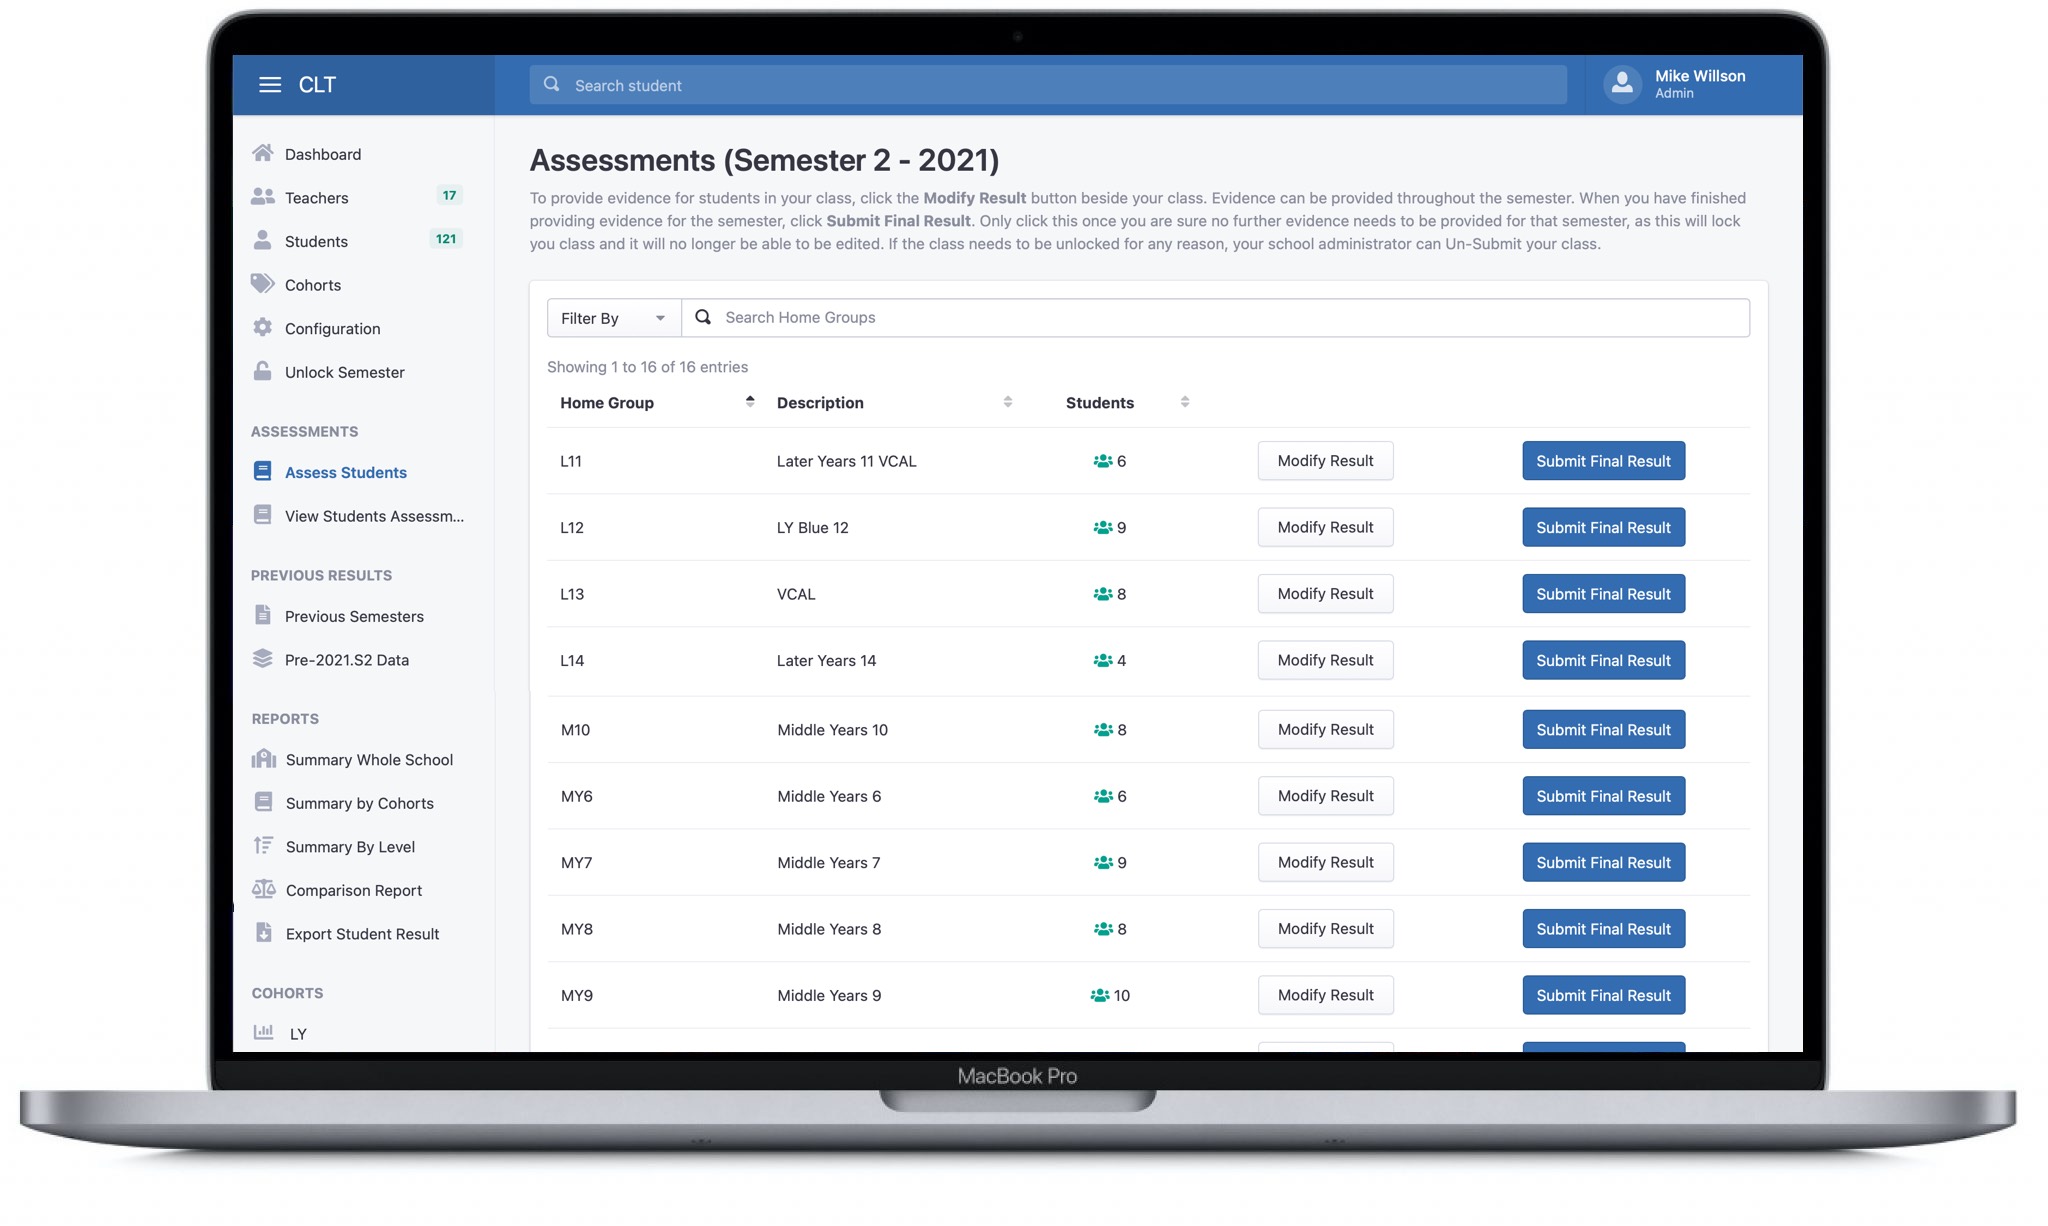The width and height of the screenshot is (2048, 1226).
Task: Click Pre-2021.S2 Data menu item
Action: pyautogui.click(x=347, y=658)
